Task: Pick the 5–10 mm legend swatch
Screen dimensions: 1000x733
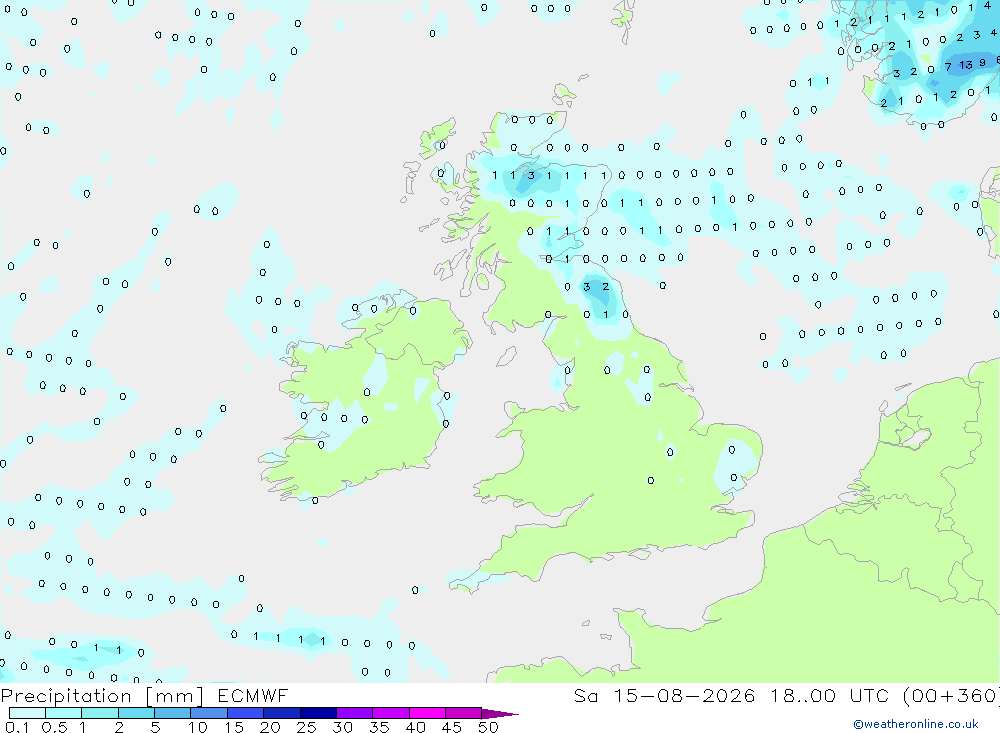Action: pyautogui.click(x=173, y=713)
